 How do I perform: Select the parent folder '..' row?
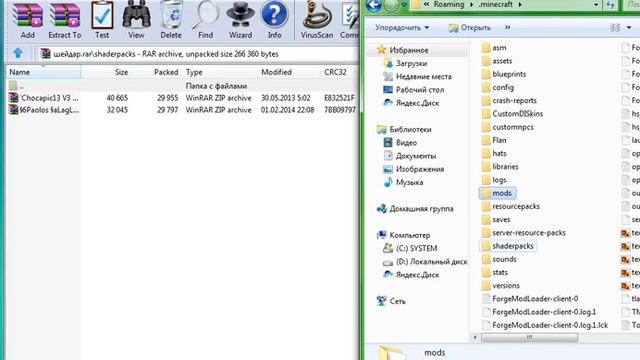tap(182, 86)
